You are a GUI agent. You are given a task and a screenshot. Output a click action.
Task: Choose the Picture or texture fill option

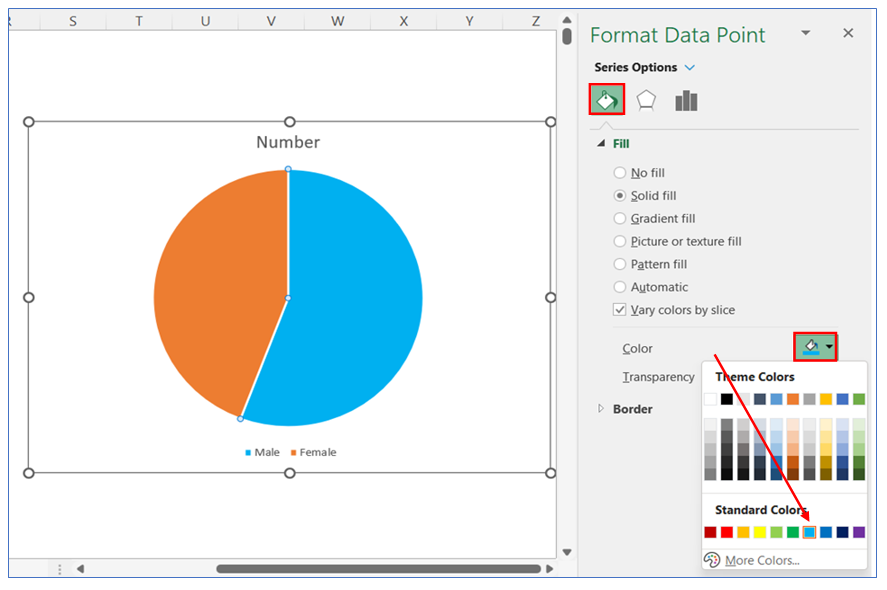(620, 242)
